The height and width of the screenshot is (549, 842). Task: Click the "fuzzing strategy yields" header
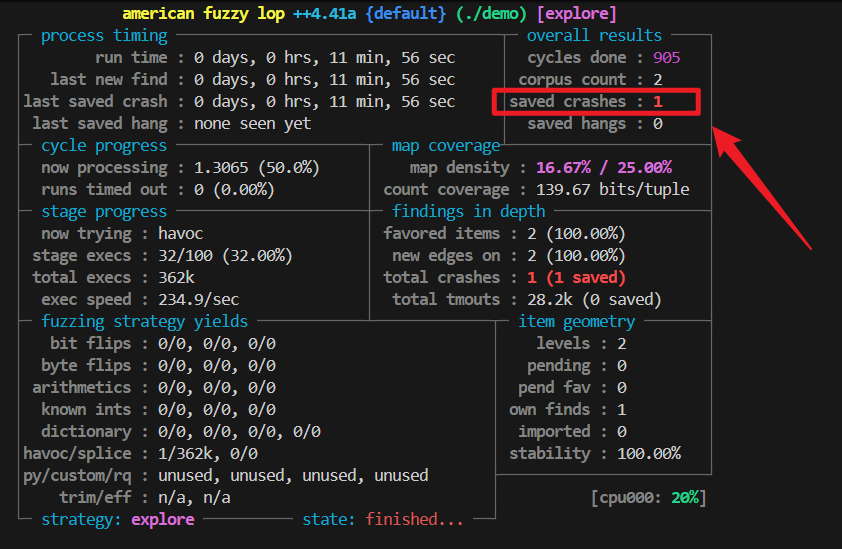[x=144, y=322]
